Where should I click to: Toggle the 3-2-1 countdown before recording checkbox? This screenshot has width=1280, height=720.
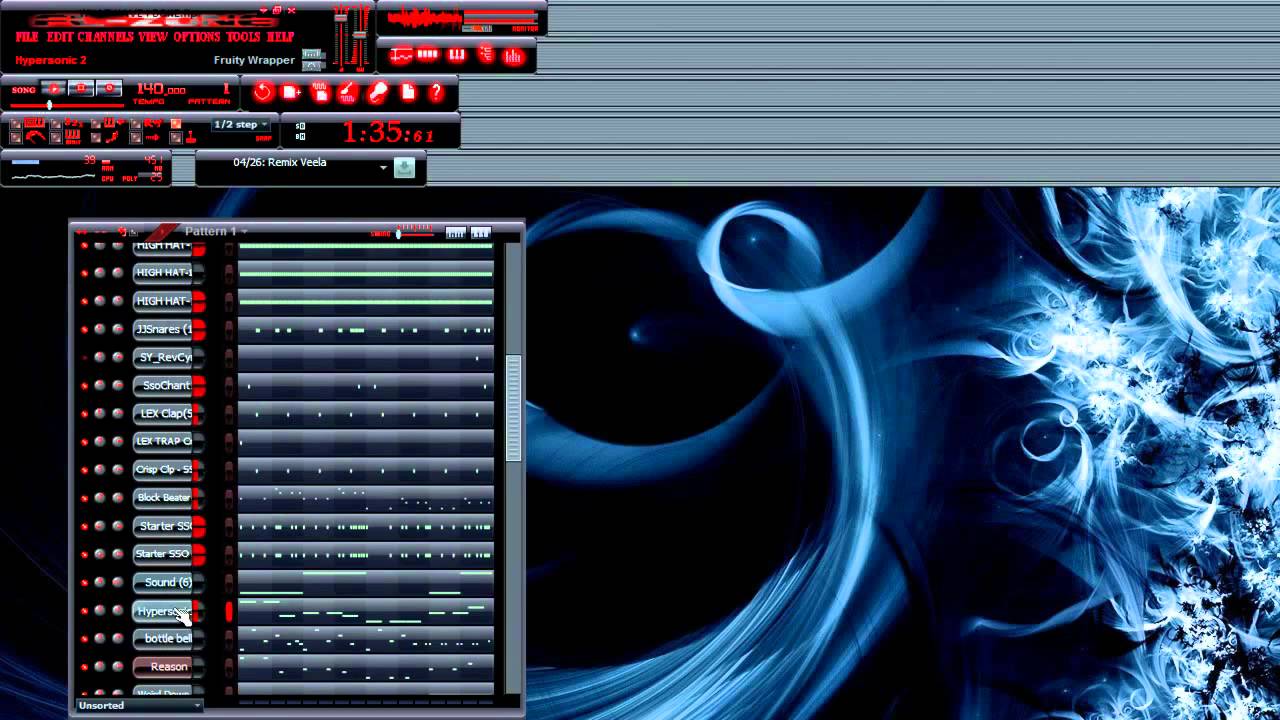point(56,125)
